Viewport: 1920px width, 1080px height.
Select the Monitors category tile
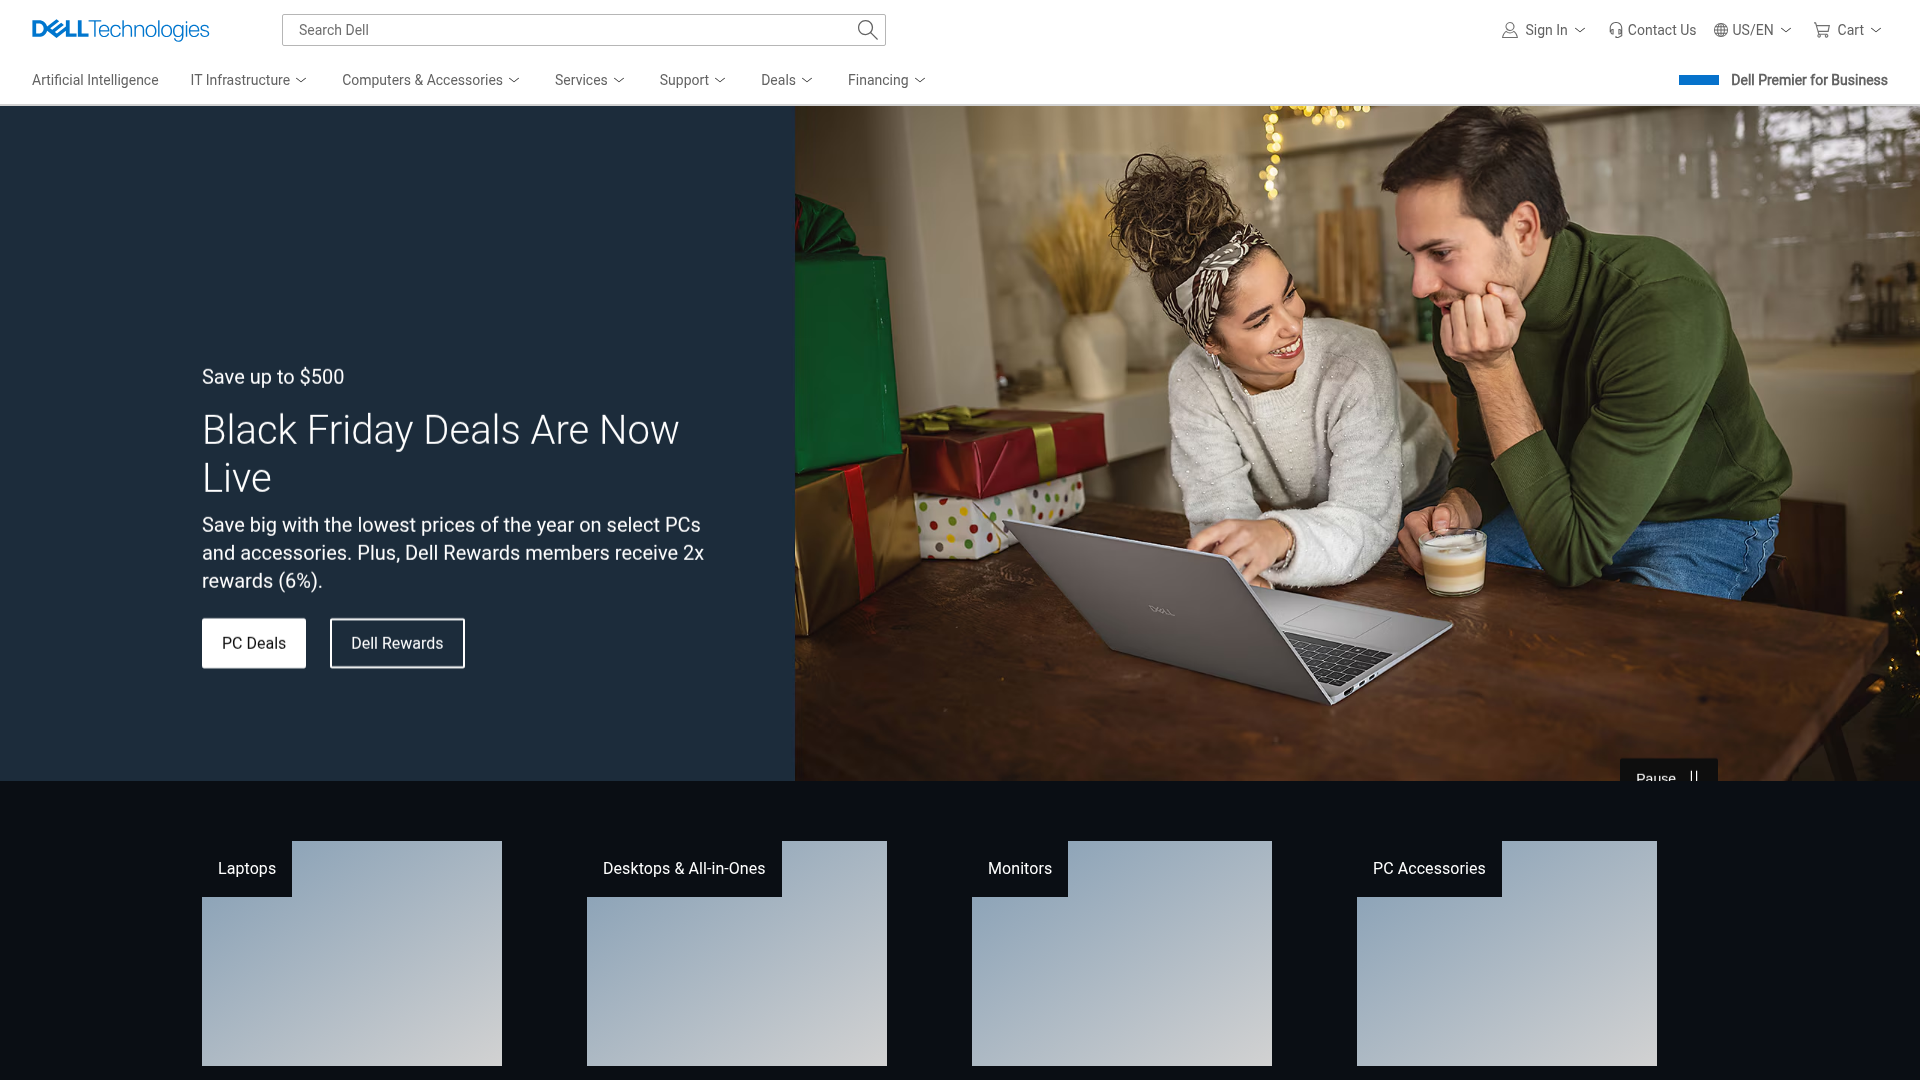point(1121,952)
